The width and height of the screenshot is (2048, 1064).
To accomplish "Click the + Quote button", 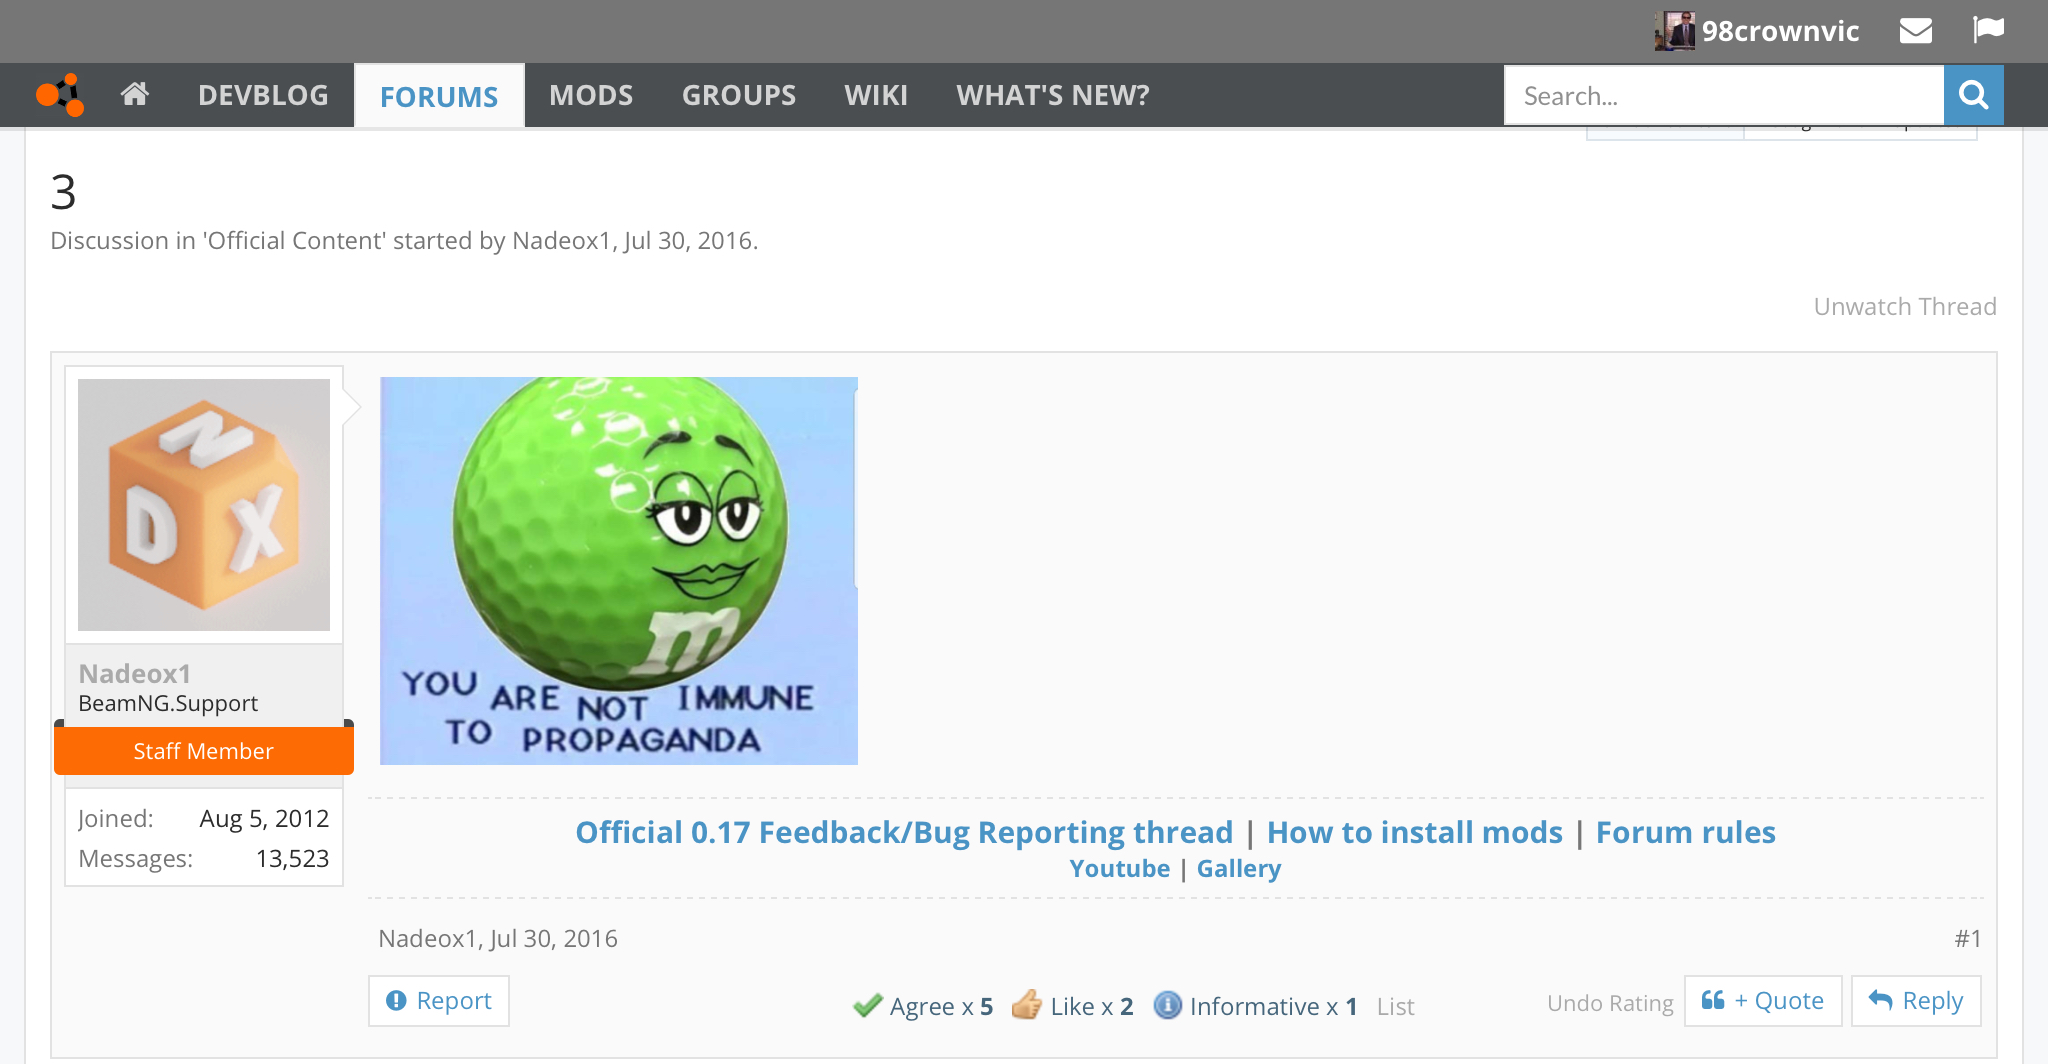I will (x=1763, y=1001).
